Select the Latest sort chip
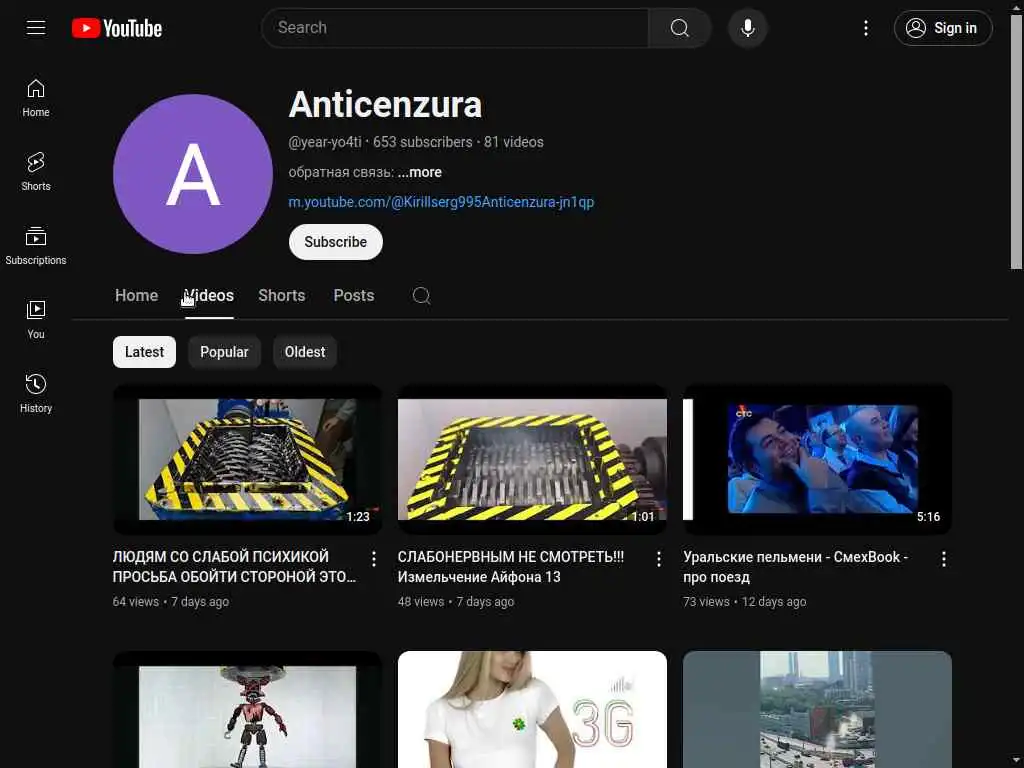 (144, 352)
